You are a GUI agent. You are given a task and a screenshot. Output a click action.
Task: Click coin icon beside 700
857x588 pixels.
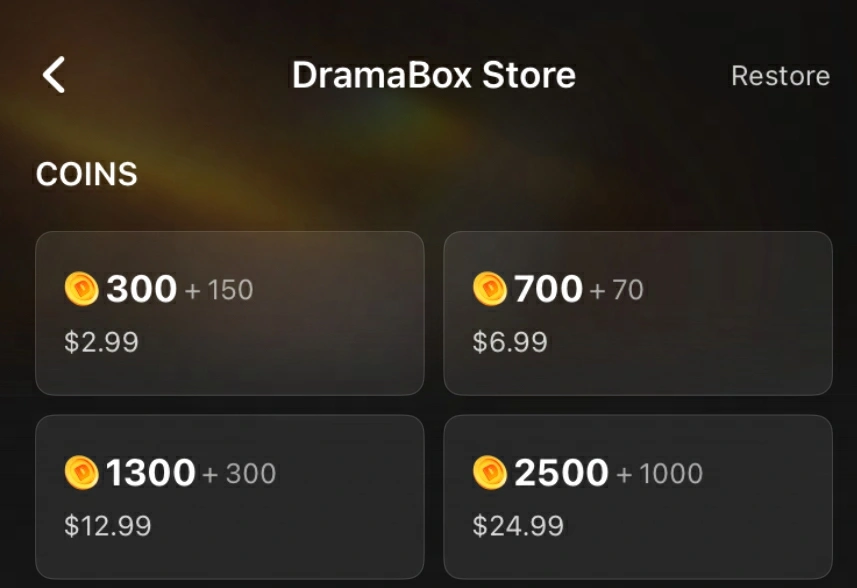click(489, 290)
